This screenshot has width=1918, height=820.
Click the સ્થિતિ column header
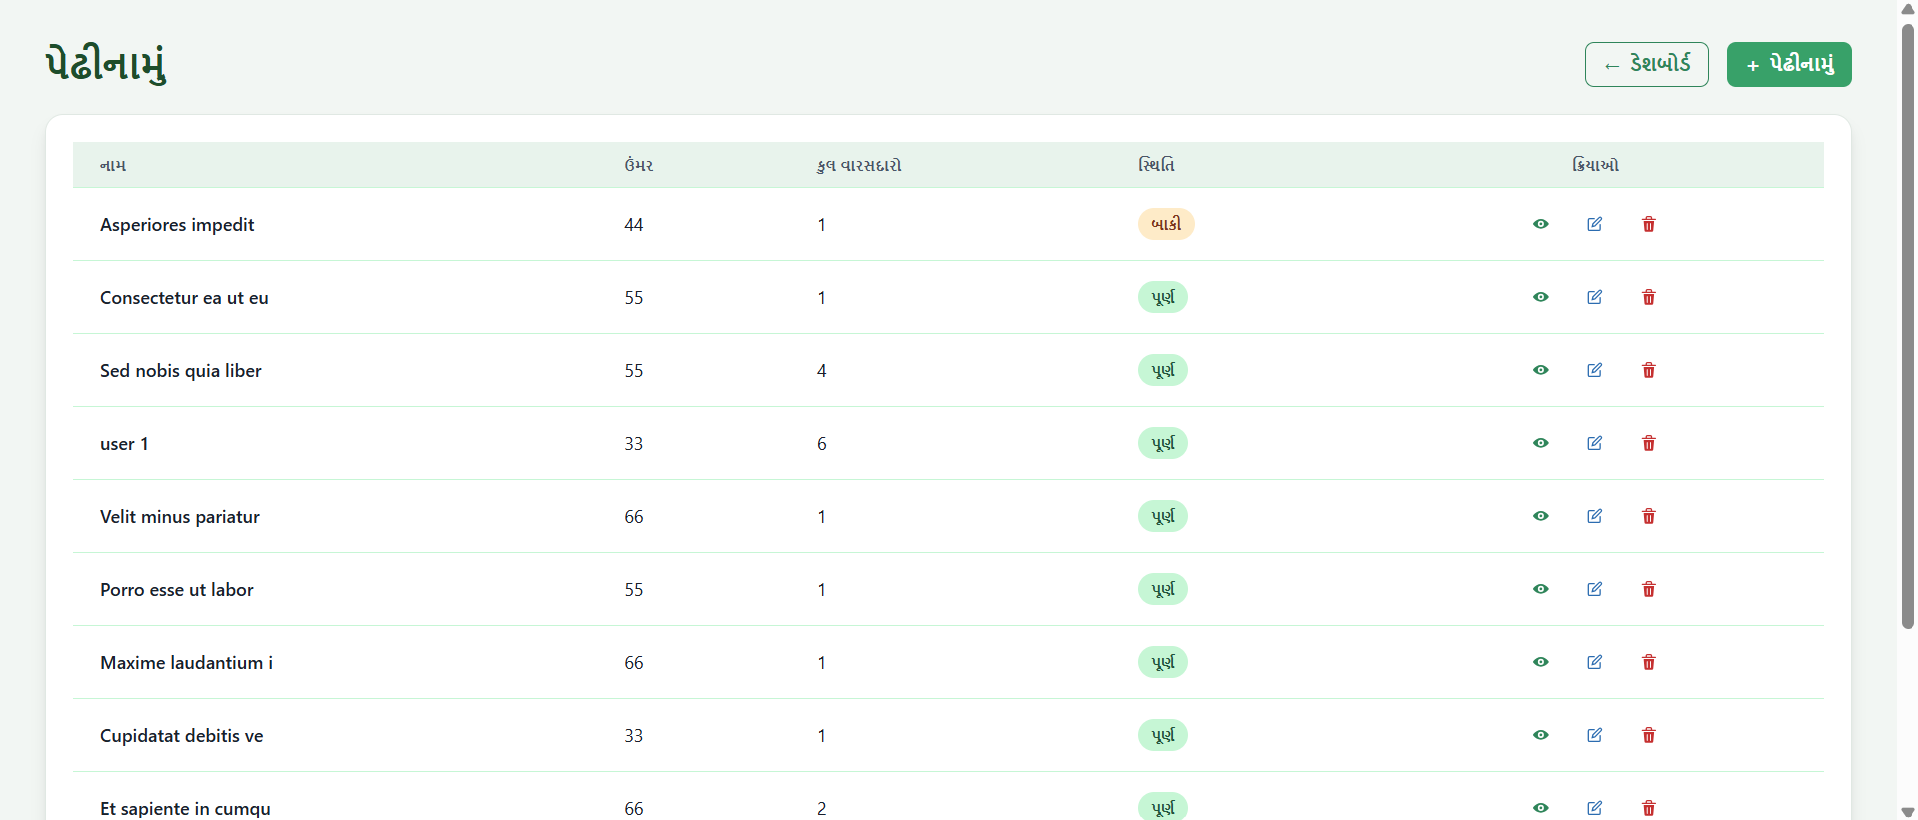point(1156,165)
